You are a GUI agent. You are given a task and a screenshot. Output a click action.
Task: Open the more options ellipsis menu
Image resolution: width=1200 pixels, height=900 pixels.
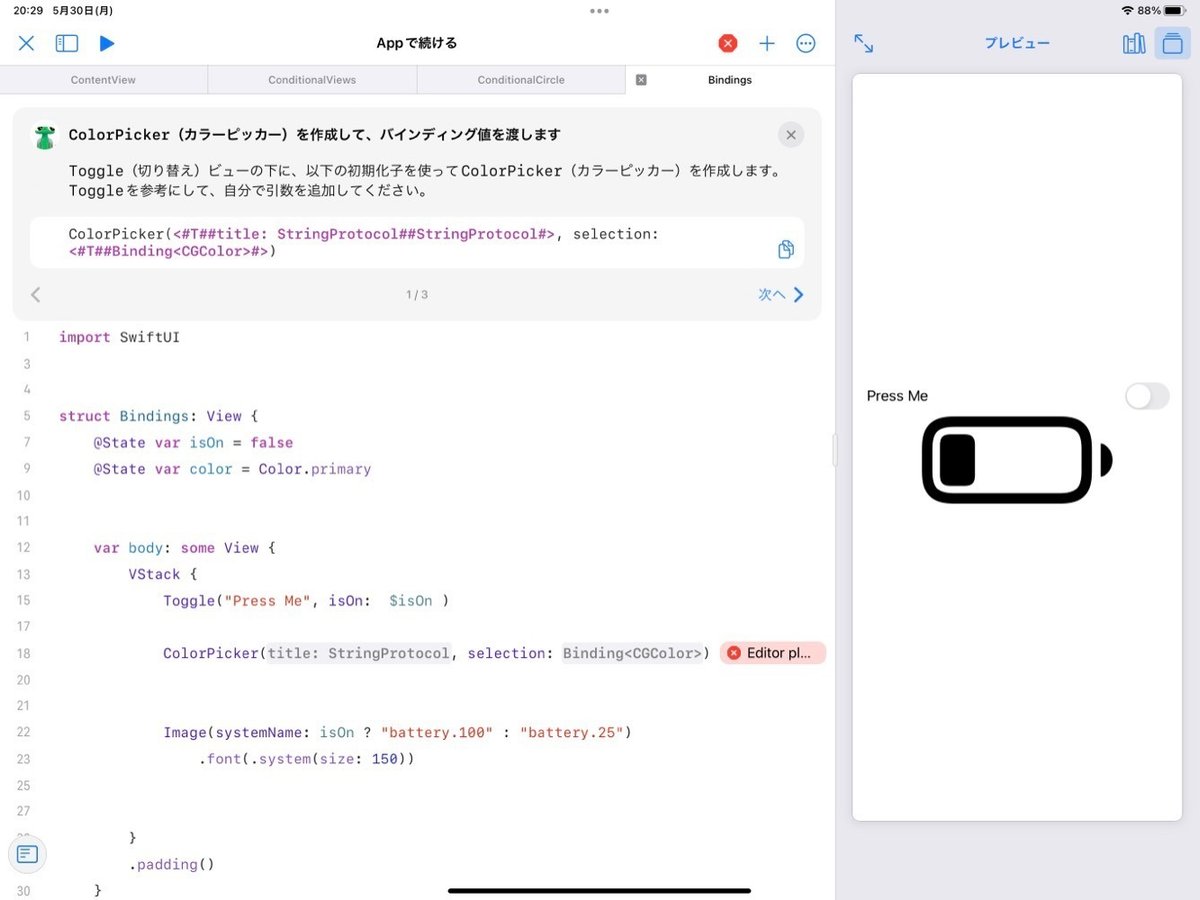(x=806, y=43)
